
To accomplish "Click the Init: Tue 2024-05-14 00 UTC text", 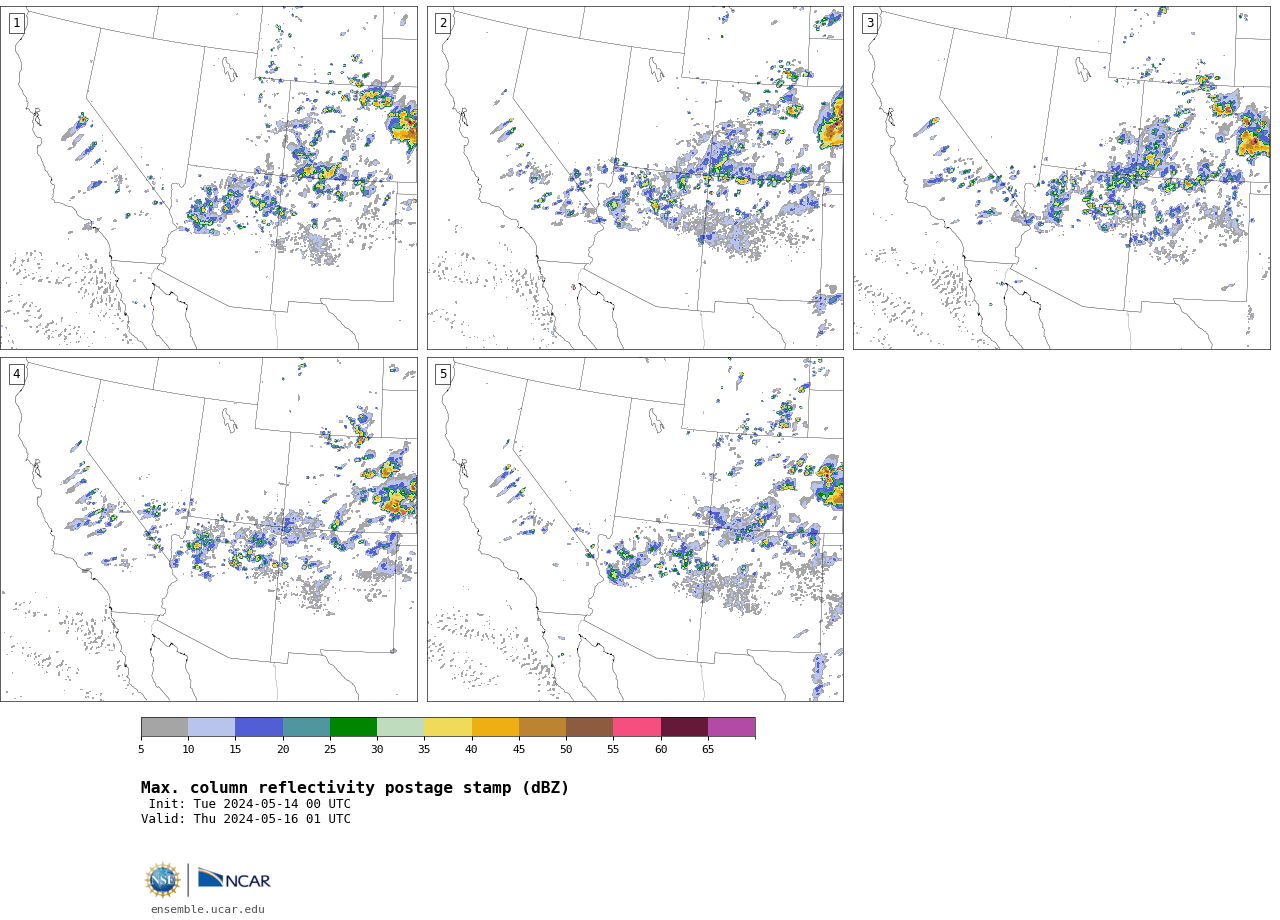I will 250,804.
